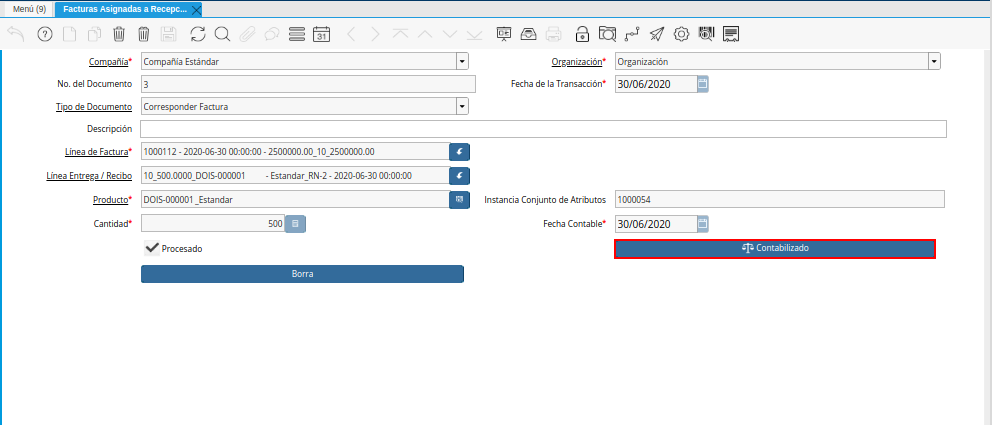
Task: Expand the Organización dropdown arrow
Action: (934, 61)
